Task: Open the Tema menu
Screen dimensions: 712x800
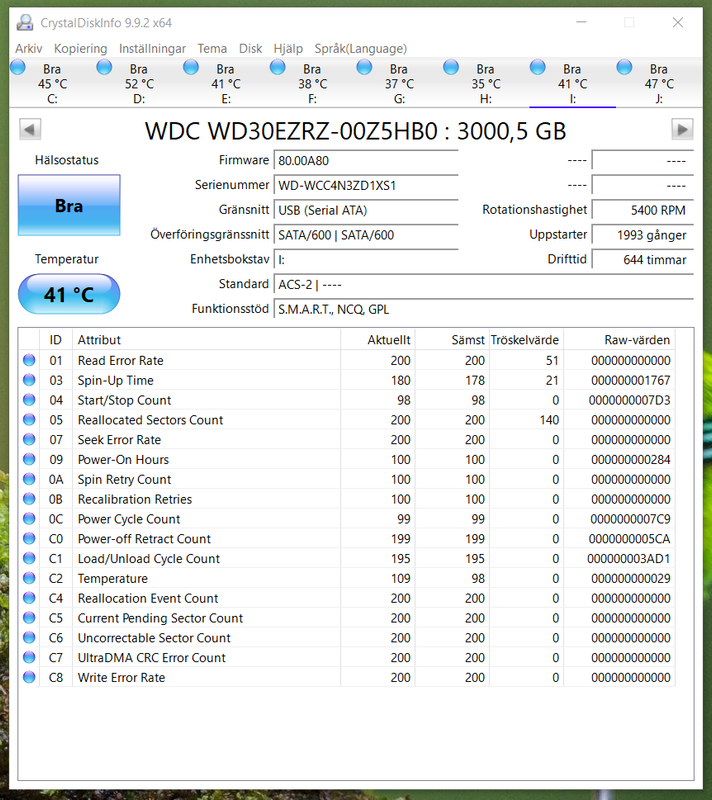Action: (212, 48)
